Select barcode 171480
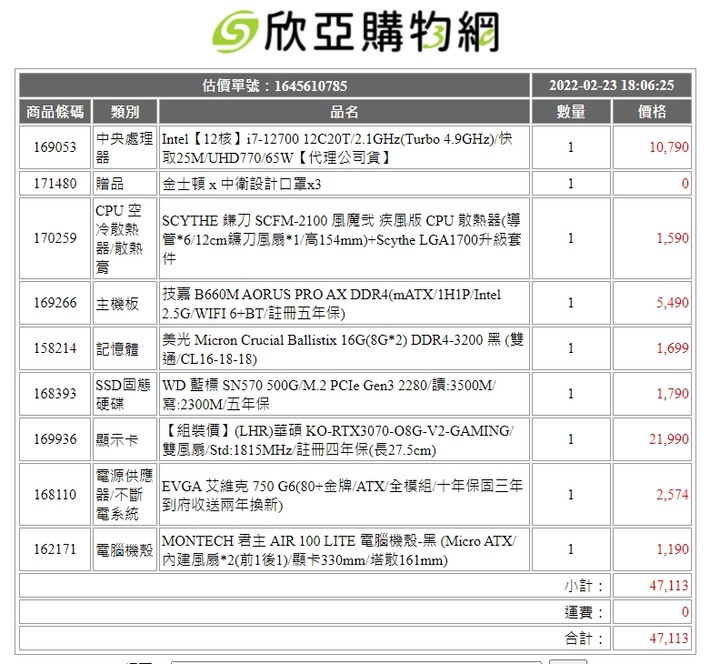 [x=55, y=184]
